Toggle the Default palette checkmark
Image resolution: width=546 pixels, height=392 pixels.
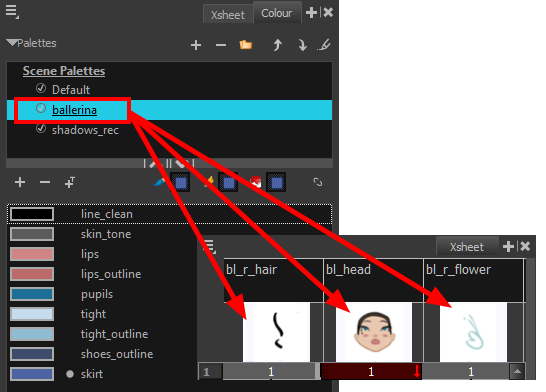pyautogui.click(x=41, y=88)
